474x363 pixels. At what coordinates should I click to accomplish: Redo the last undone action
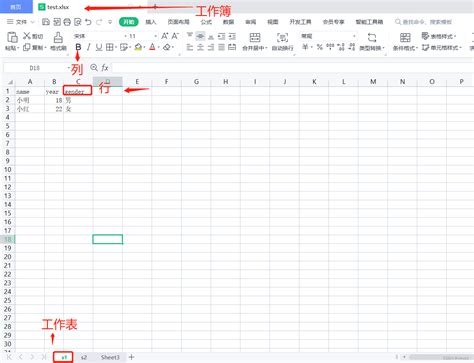pyautogui.click(x=99, y=22)
